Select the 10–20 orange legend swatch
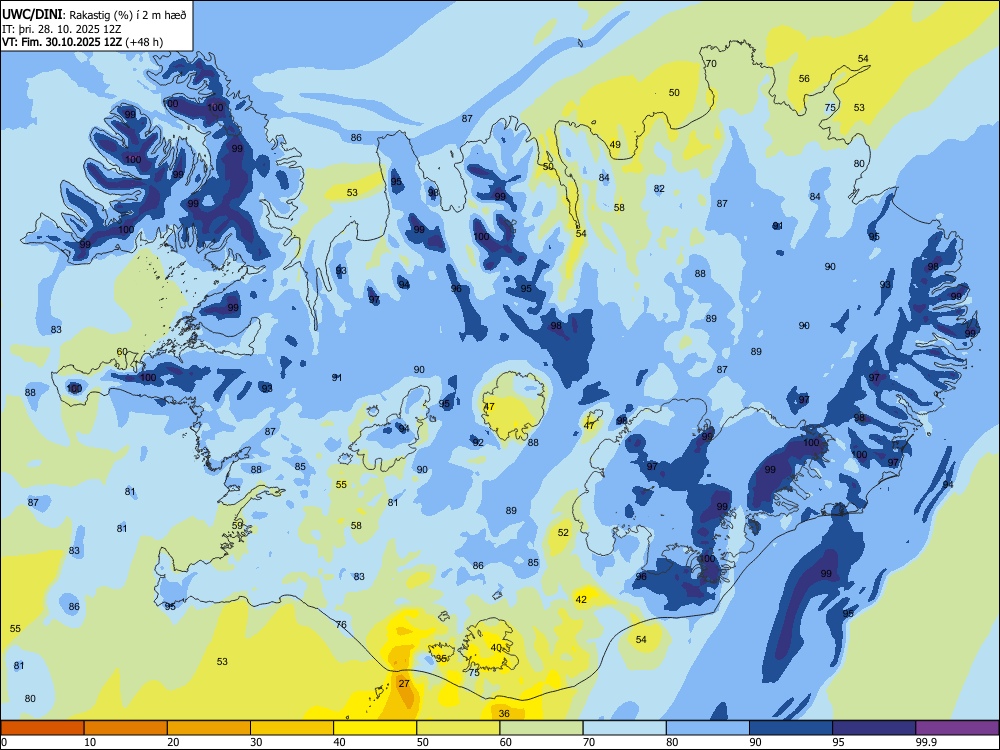This screenshot has width=1000, height=750. [x=126, y=728]
